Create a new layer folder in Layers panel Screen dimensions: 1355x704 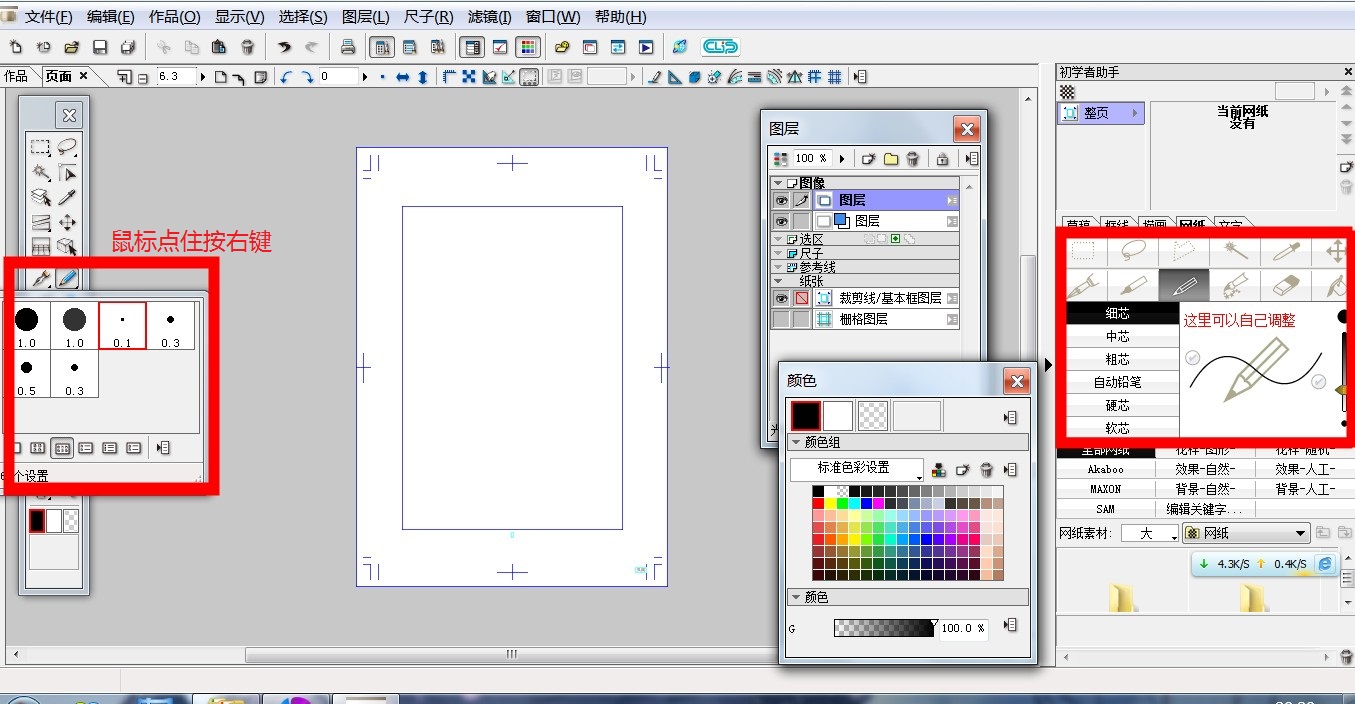(891, 159)
